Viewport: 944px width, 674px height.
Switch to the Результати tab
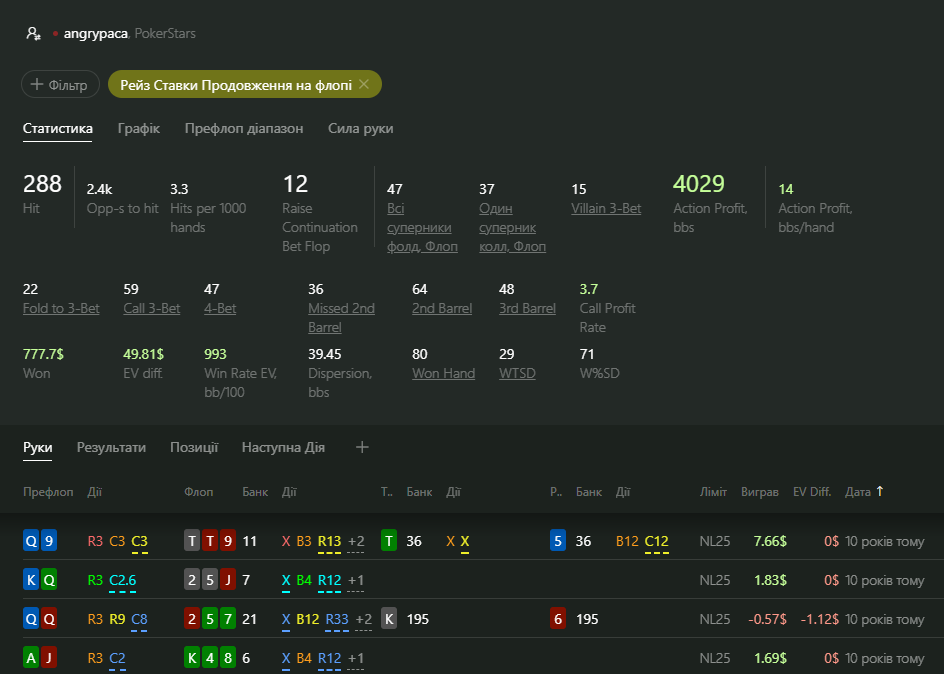pyautogui.click(x=111, y=447)
